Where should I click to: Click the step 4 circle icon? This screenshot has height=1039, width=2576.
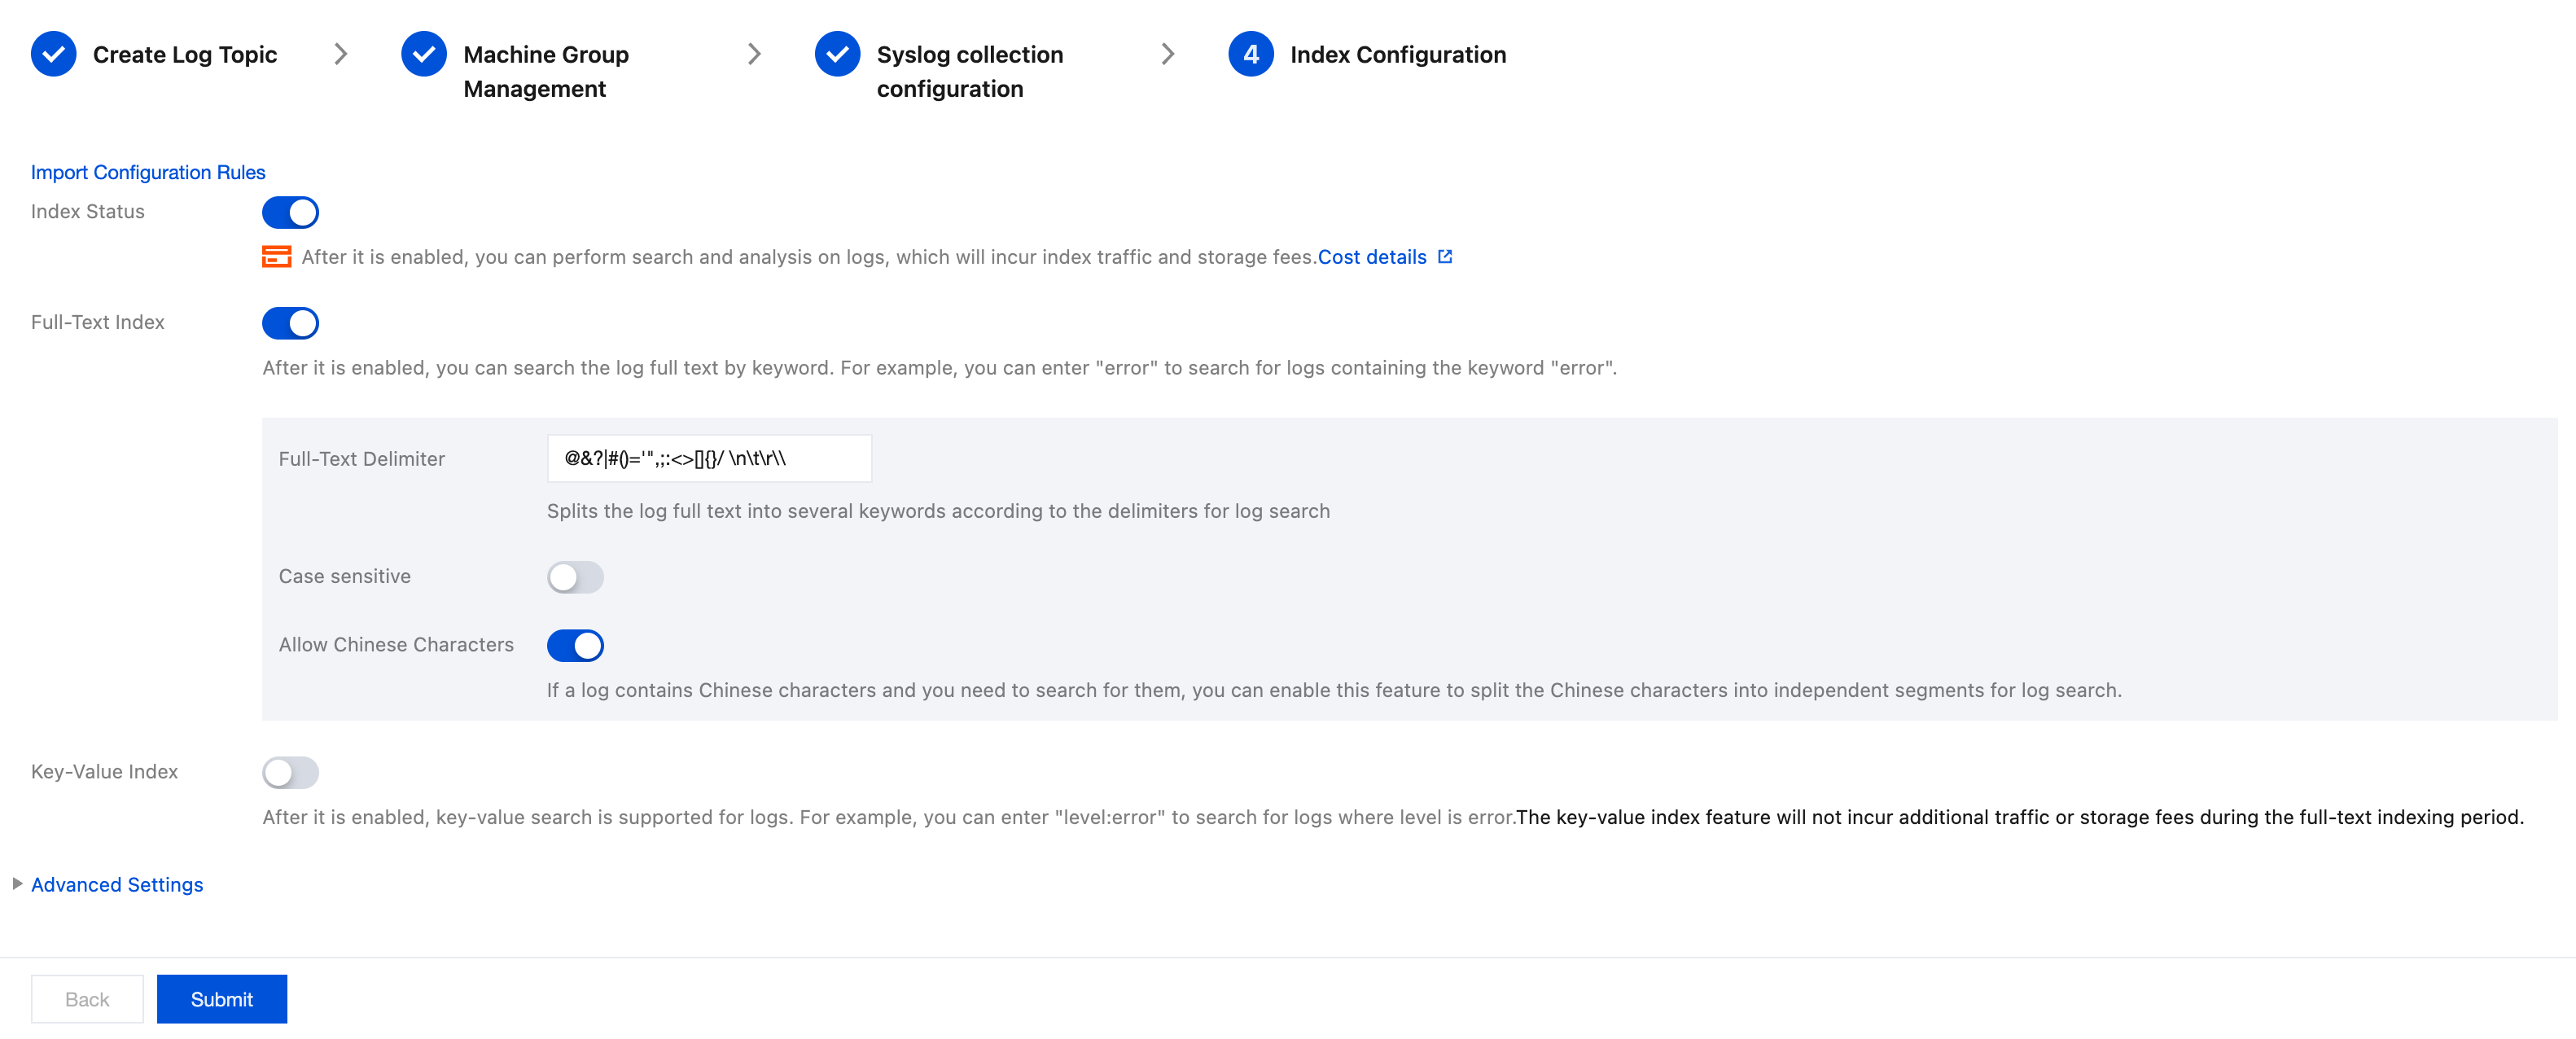[x=1250, y=54]
